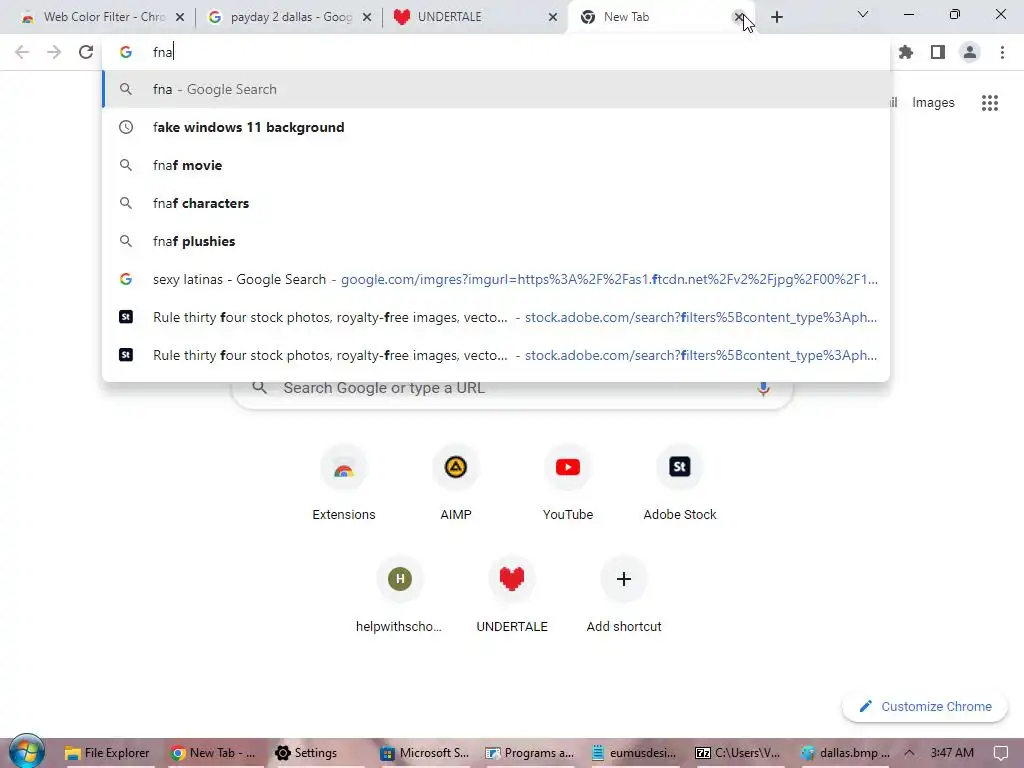Image resolution: width=1024 pixels, height=768 pixels.
Task: Open the dallas.bmp taskbar item
Action: click(846, 753)
